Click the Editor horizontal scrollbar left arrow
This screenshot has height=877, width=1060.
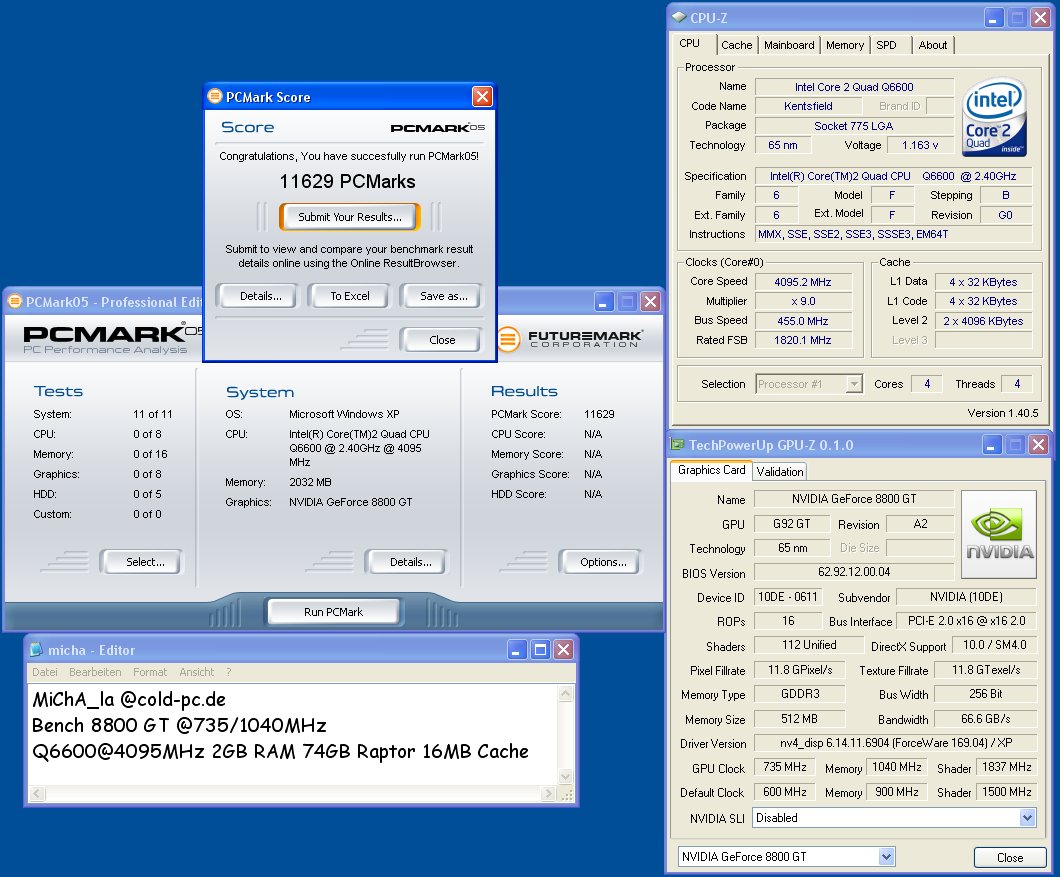[x=37, y=794]
